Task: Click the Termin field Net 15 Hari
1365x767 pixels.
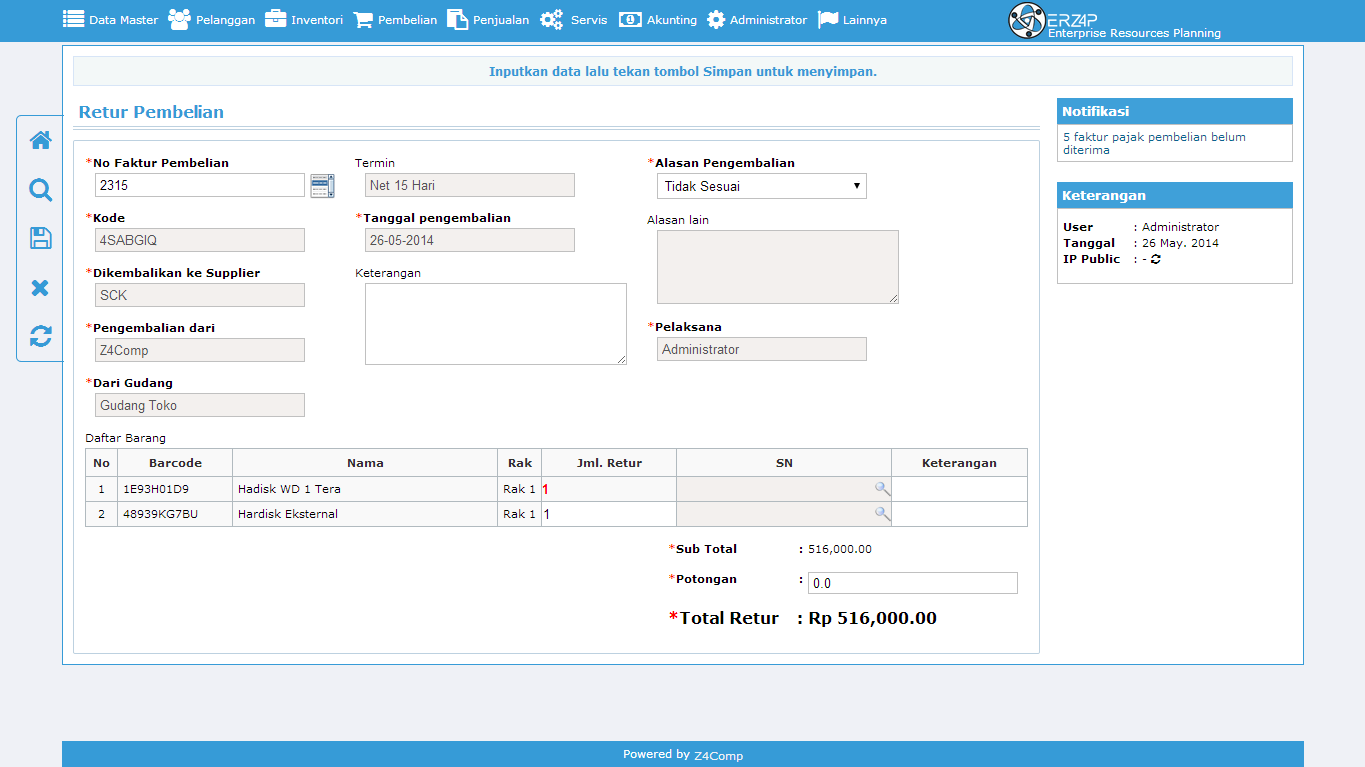Action: [x=470, y=185]
